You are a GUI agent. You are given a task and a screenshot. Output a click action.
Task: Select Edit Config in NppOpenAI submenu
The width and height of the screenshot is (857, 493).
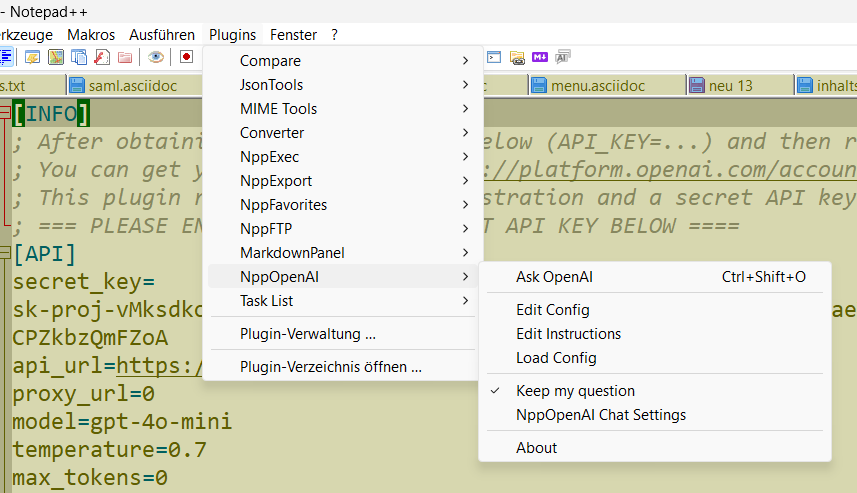(x=655, y=310)
